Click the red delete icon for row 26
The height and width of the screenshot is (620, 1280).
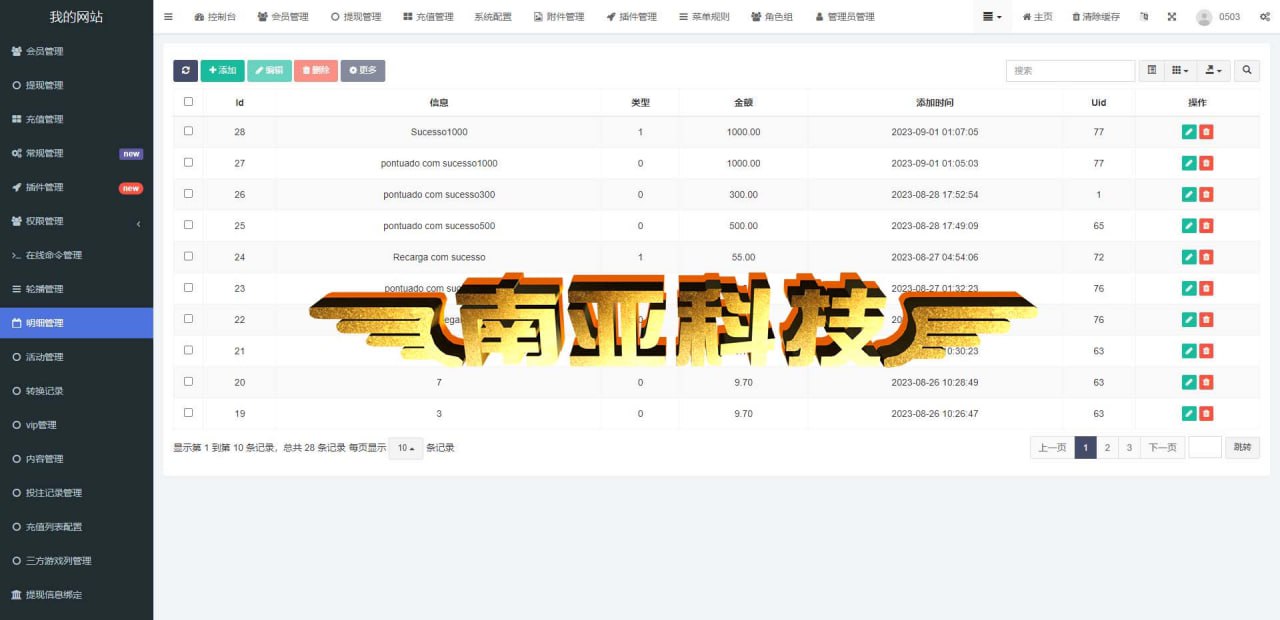(x=1206, y=195)
